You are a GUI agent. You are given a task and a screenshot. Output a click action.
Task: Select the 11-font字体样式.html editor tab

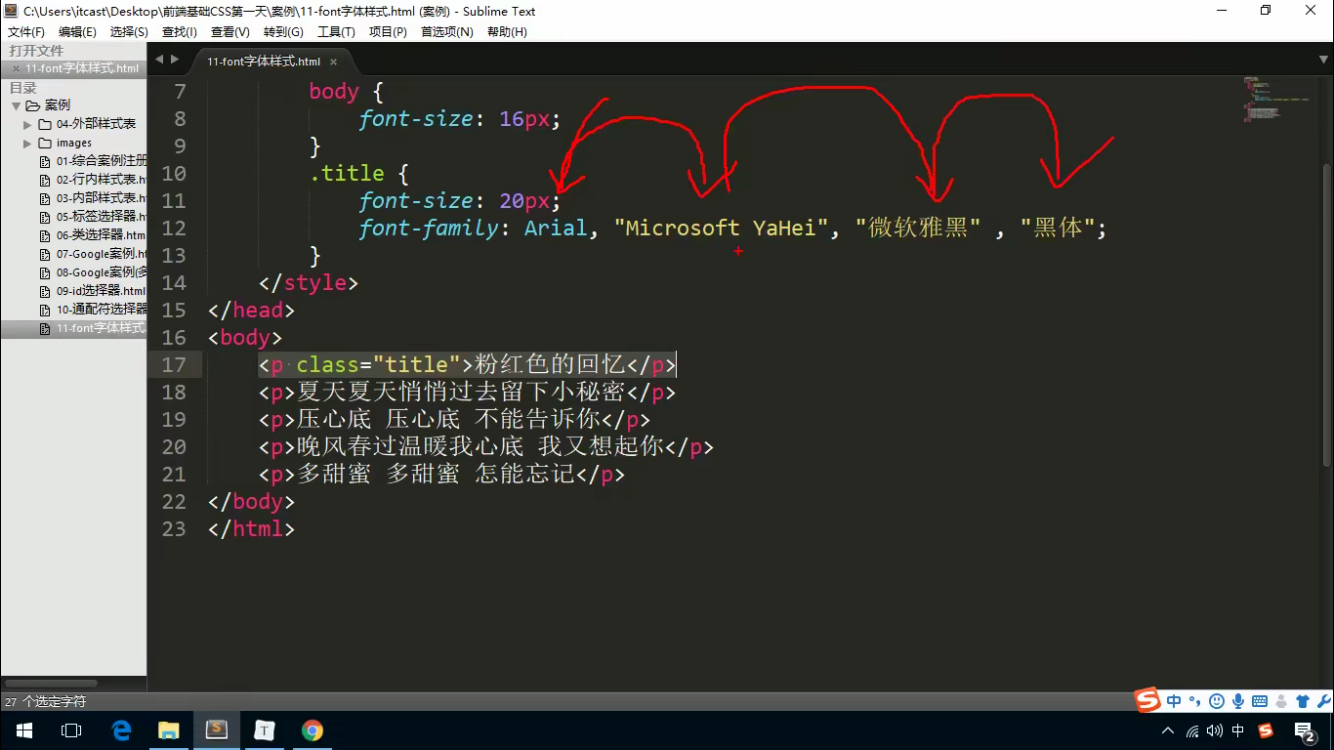point(263,62)
